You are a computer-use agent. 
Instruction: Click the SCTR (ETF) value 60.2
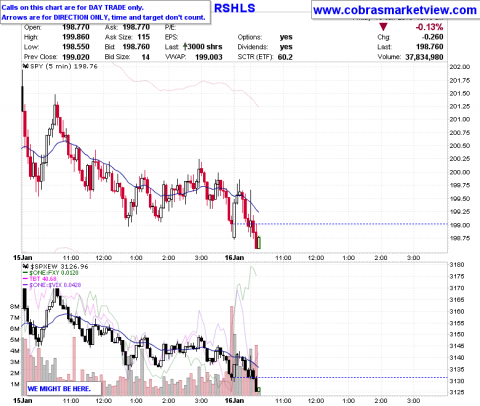(x=285, y=57)
